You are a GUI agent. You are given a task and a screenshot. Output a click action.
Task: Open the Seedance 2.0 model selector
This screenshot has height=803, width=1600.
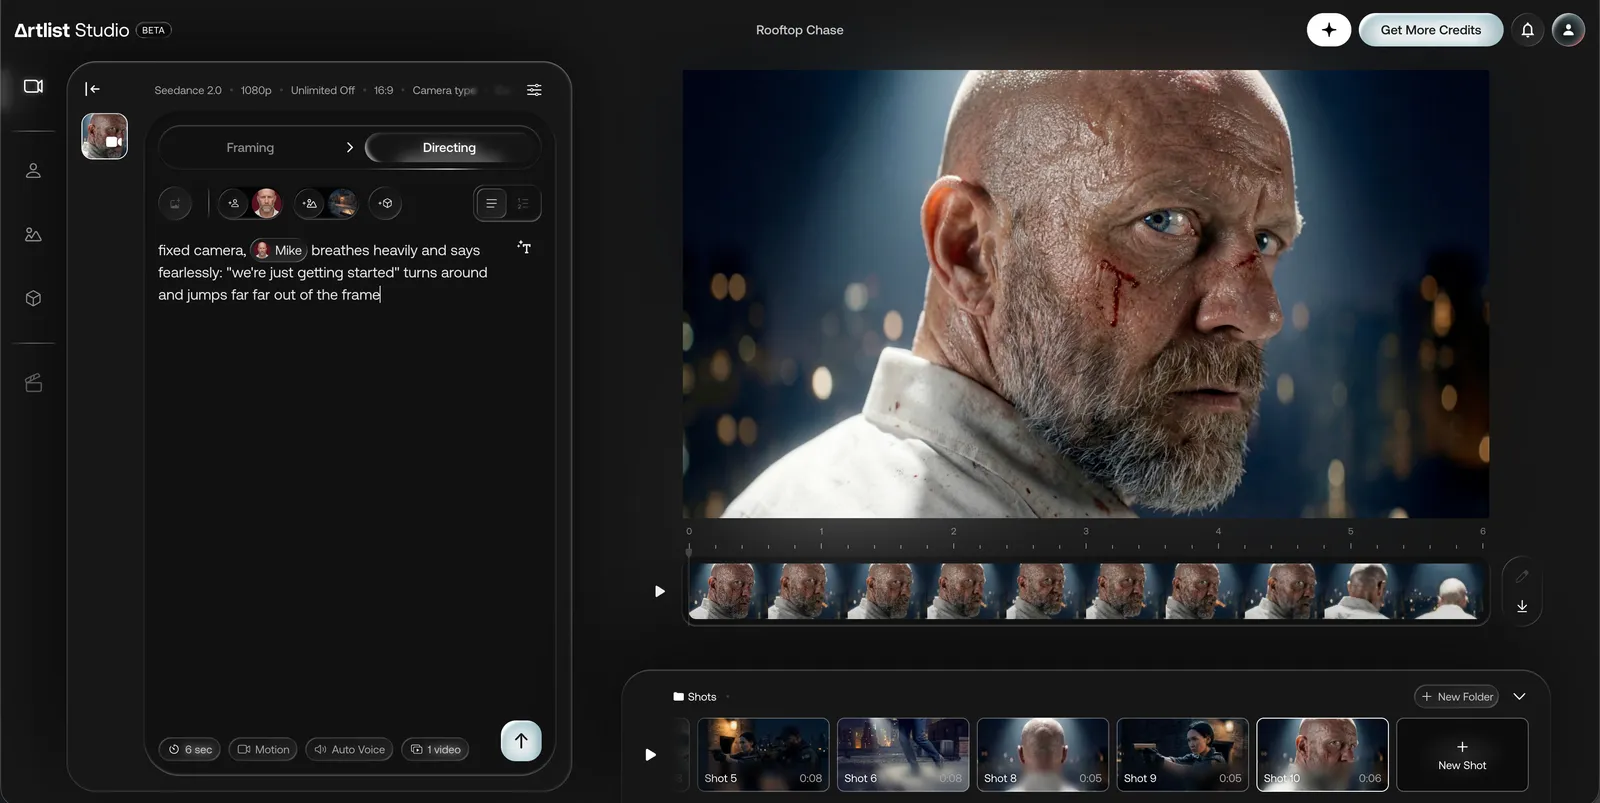188,90
